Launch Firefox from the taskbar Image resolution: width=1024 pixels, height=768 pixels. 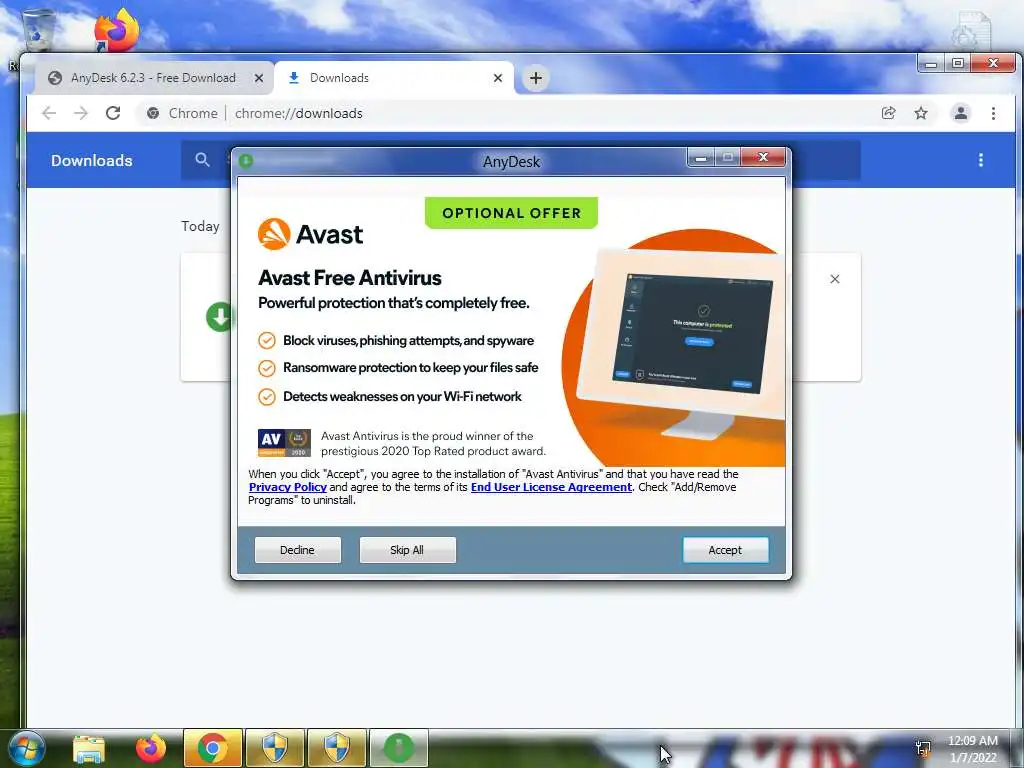pos(151,748)
